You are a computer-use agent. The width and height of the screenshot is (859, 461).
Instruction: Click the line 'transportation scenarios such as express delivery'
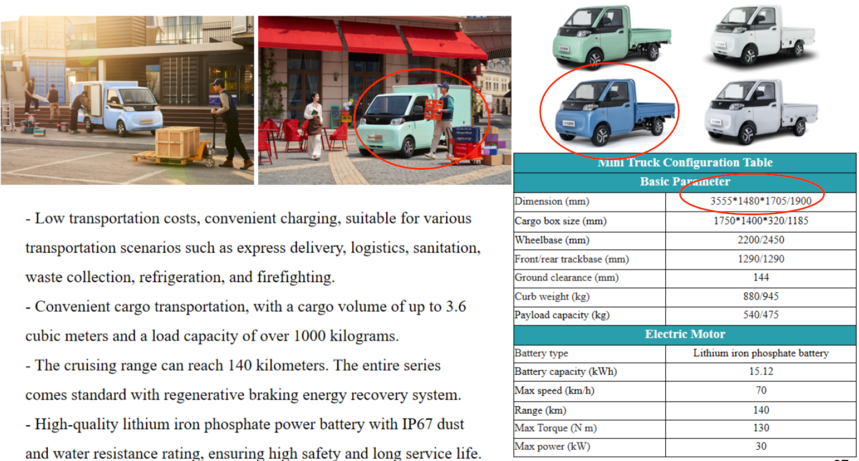[x=253, y=248]
